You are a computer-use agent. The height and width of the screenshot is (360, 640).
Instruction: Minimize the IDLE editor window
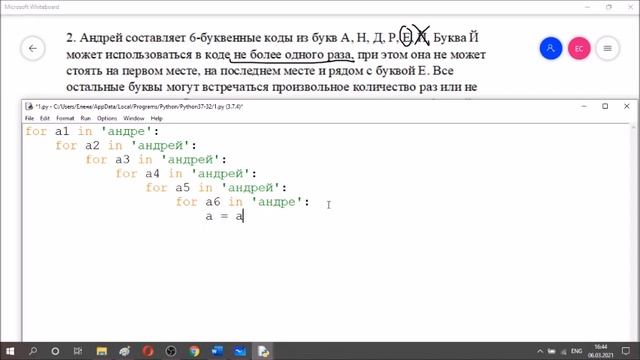[584, 106]
